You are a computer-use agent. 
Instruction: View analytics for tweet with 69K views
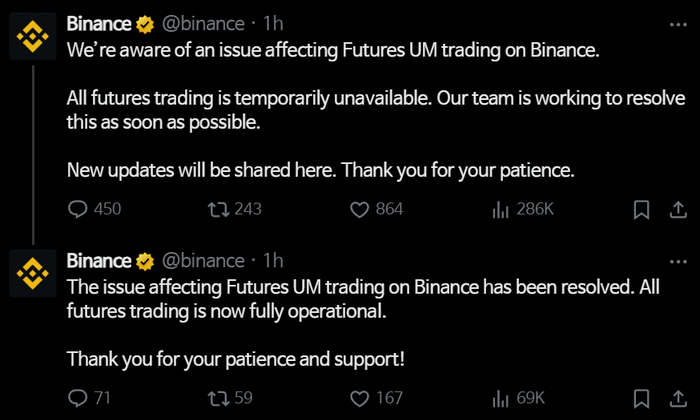click(500, 398)
